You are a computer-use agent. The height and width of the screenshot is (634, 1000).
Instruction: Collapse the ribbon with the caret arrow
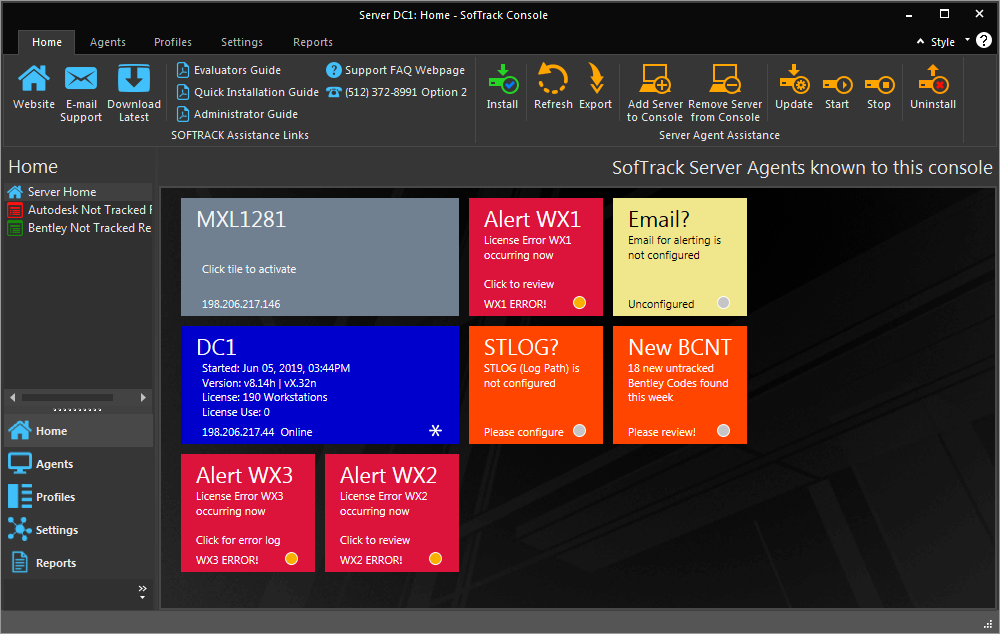pos(920,41)
